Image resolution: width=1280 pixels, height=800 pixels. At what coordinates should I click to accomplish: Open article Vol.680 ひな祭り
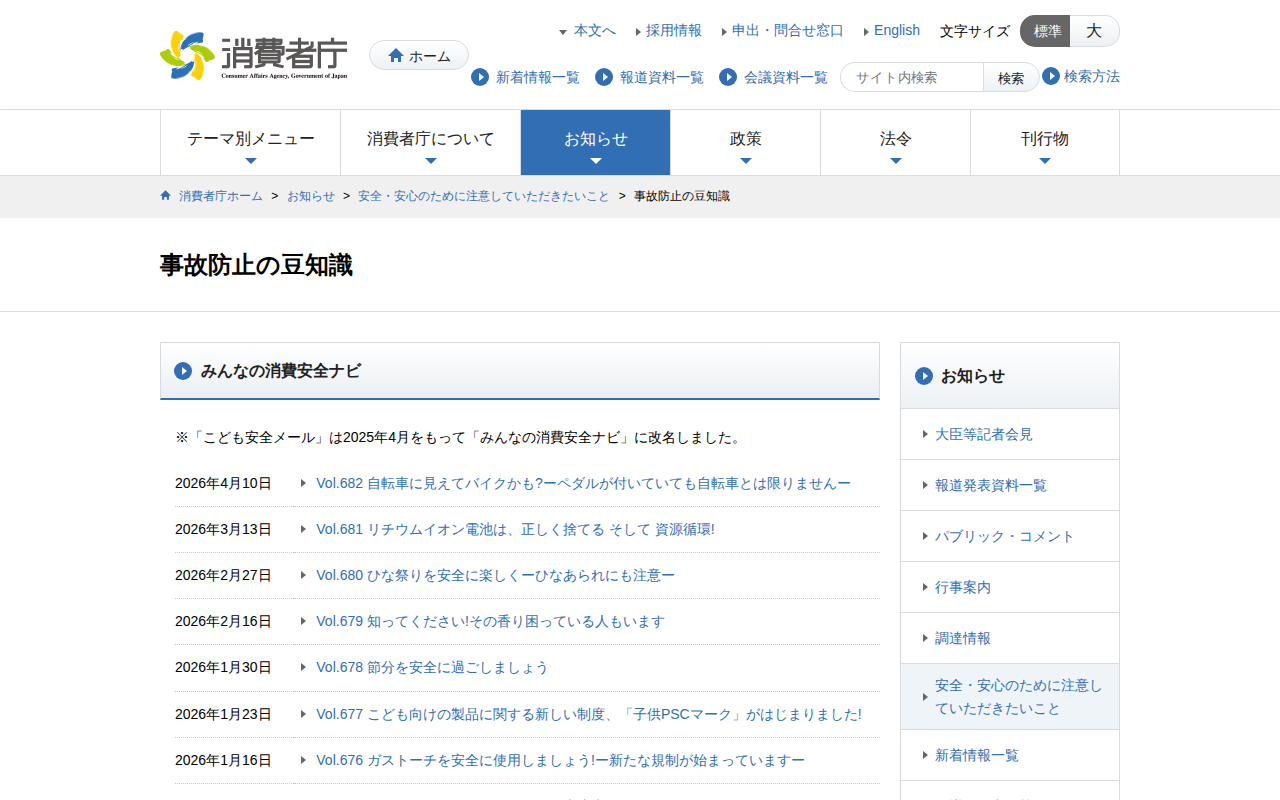point(495,575)
